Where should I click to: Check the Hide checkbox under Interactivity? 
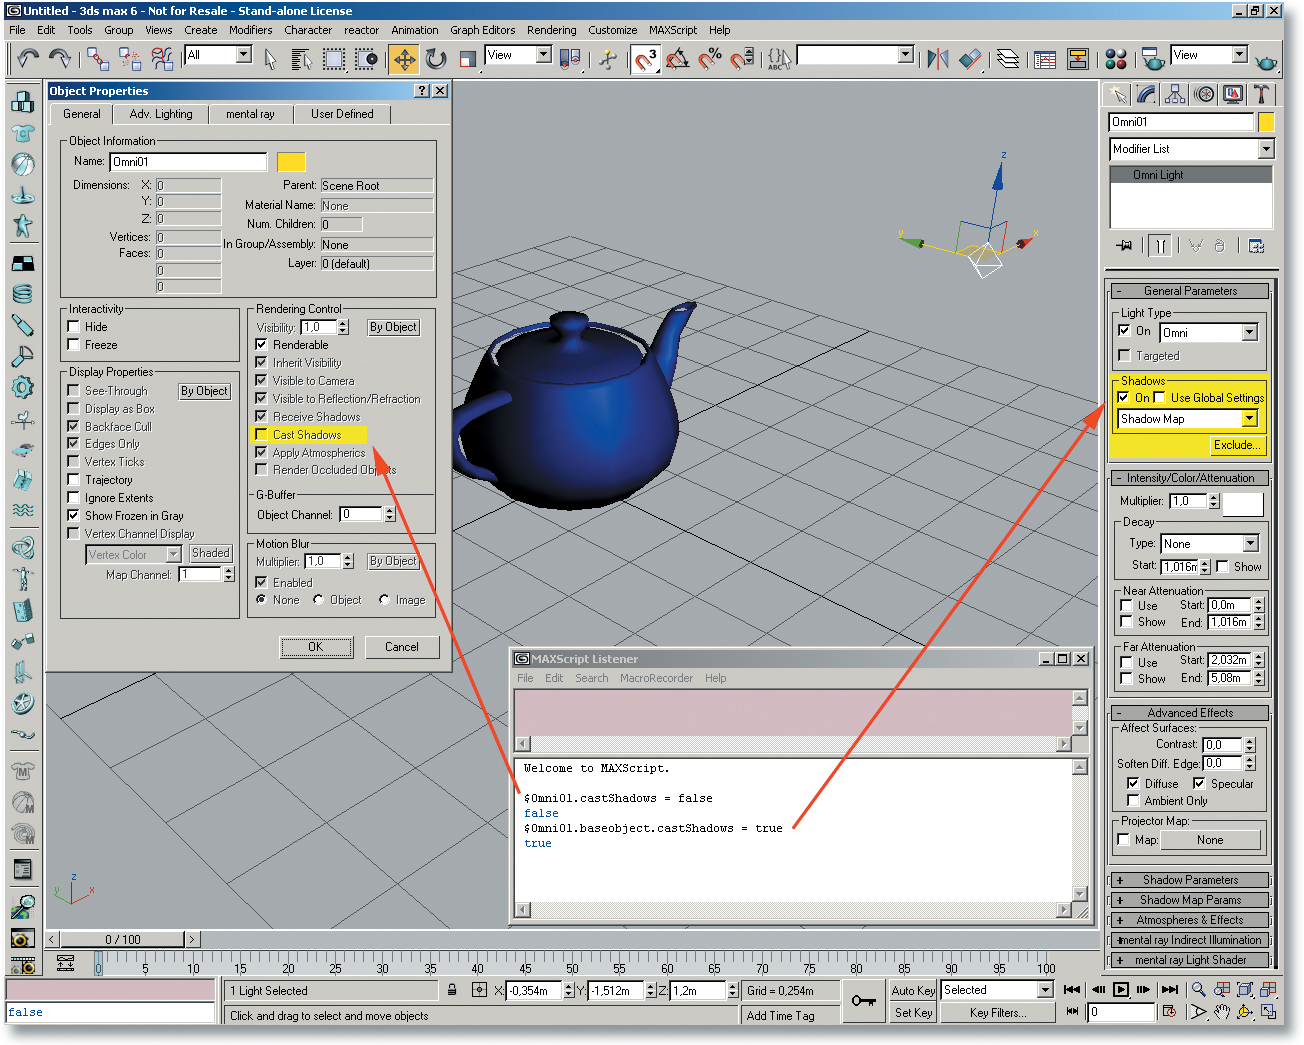pos(73,326)
